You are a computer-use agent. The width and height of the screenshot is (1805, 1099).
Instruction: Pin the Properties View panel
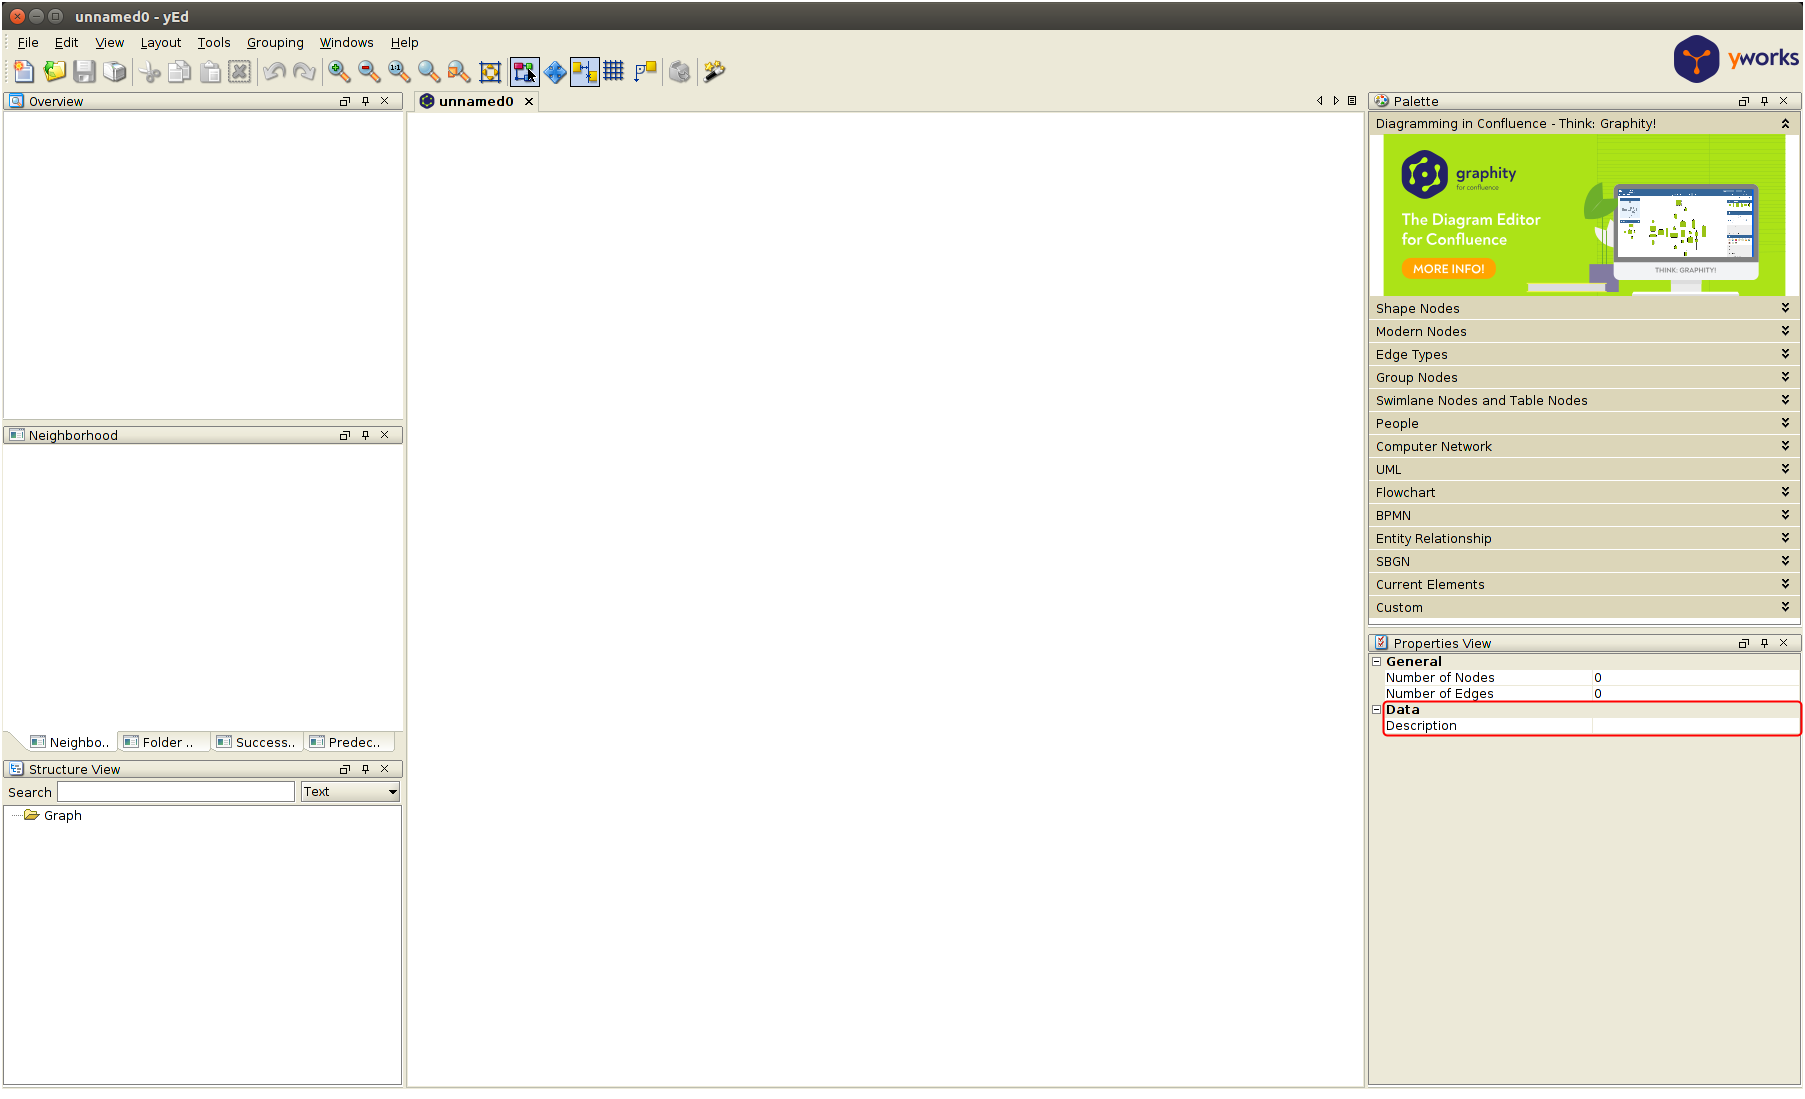(1765, 643)
